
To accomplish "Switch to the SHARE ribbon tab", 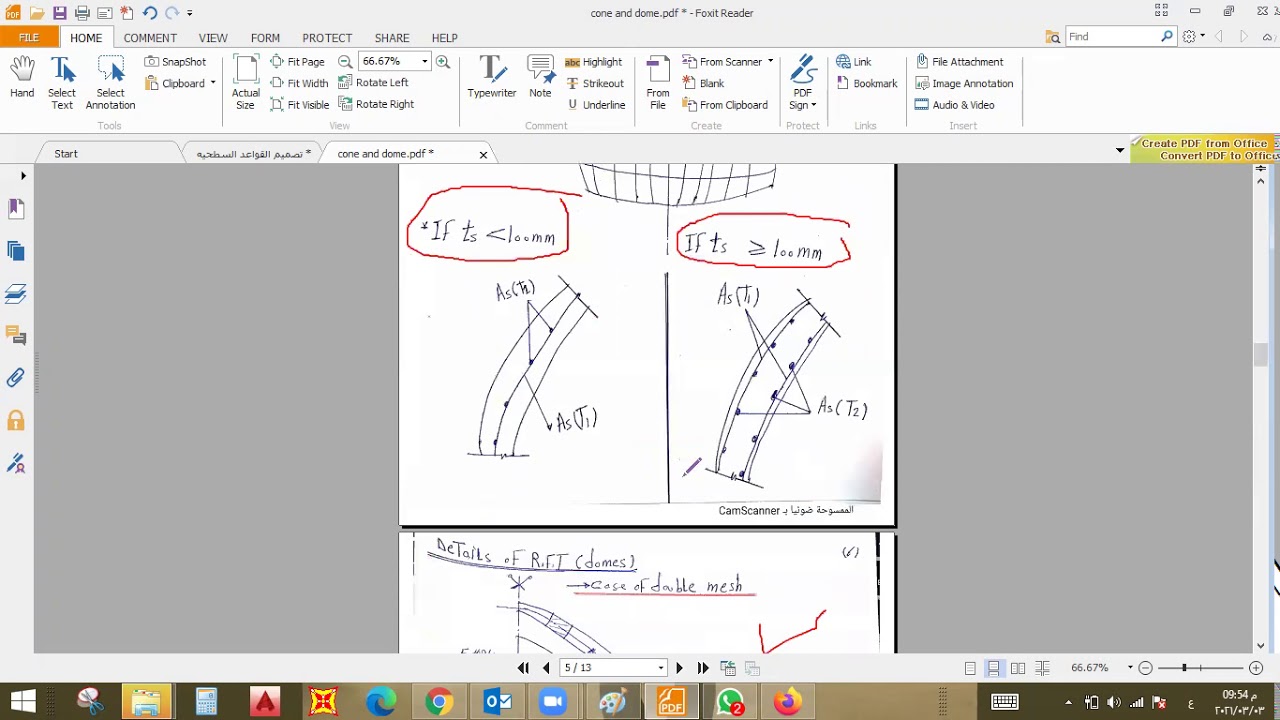I will [392, 38].
